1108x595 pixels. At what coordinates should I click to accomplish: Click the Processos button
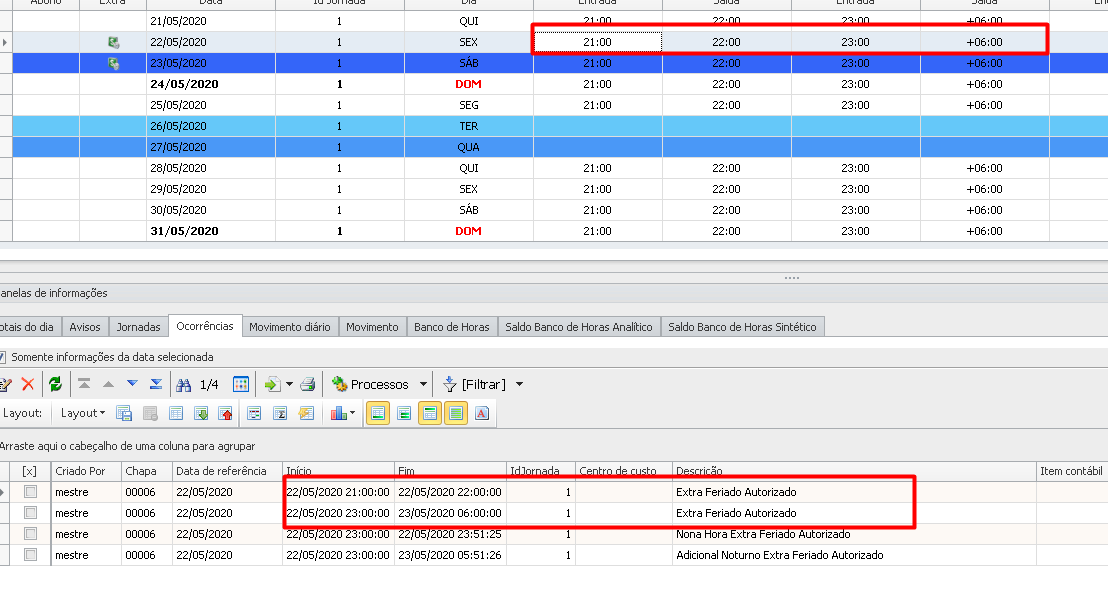[370, 384]
